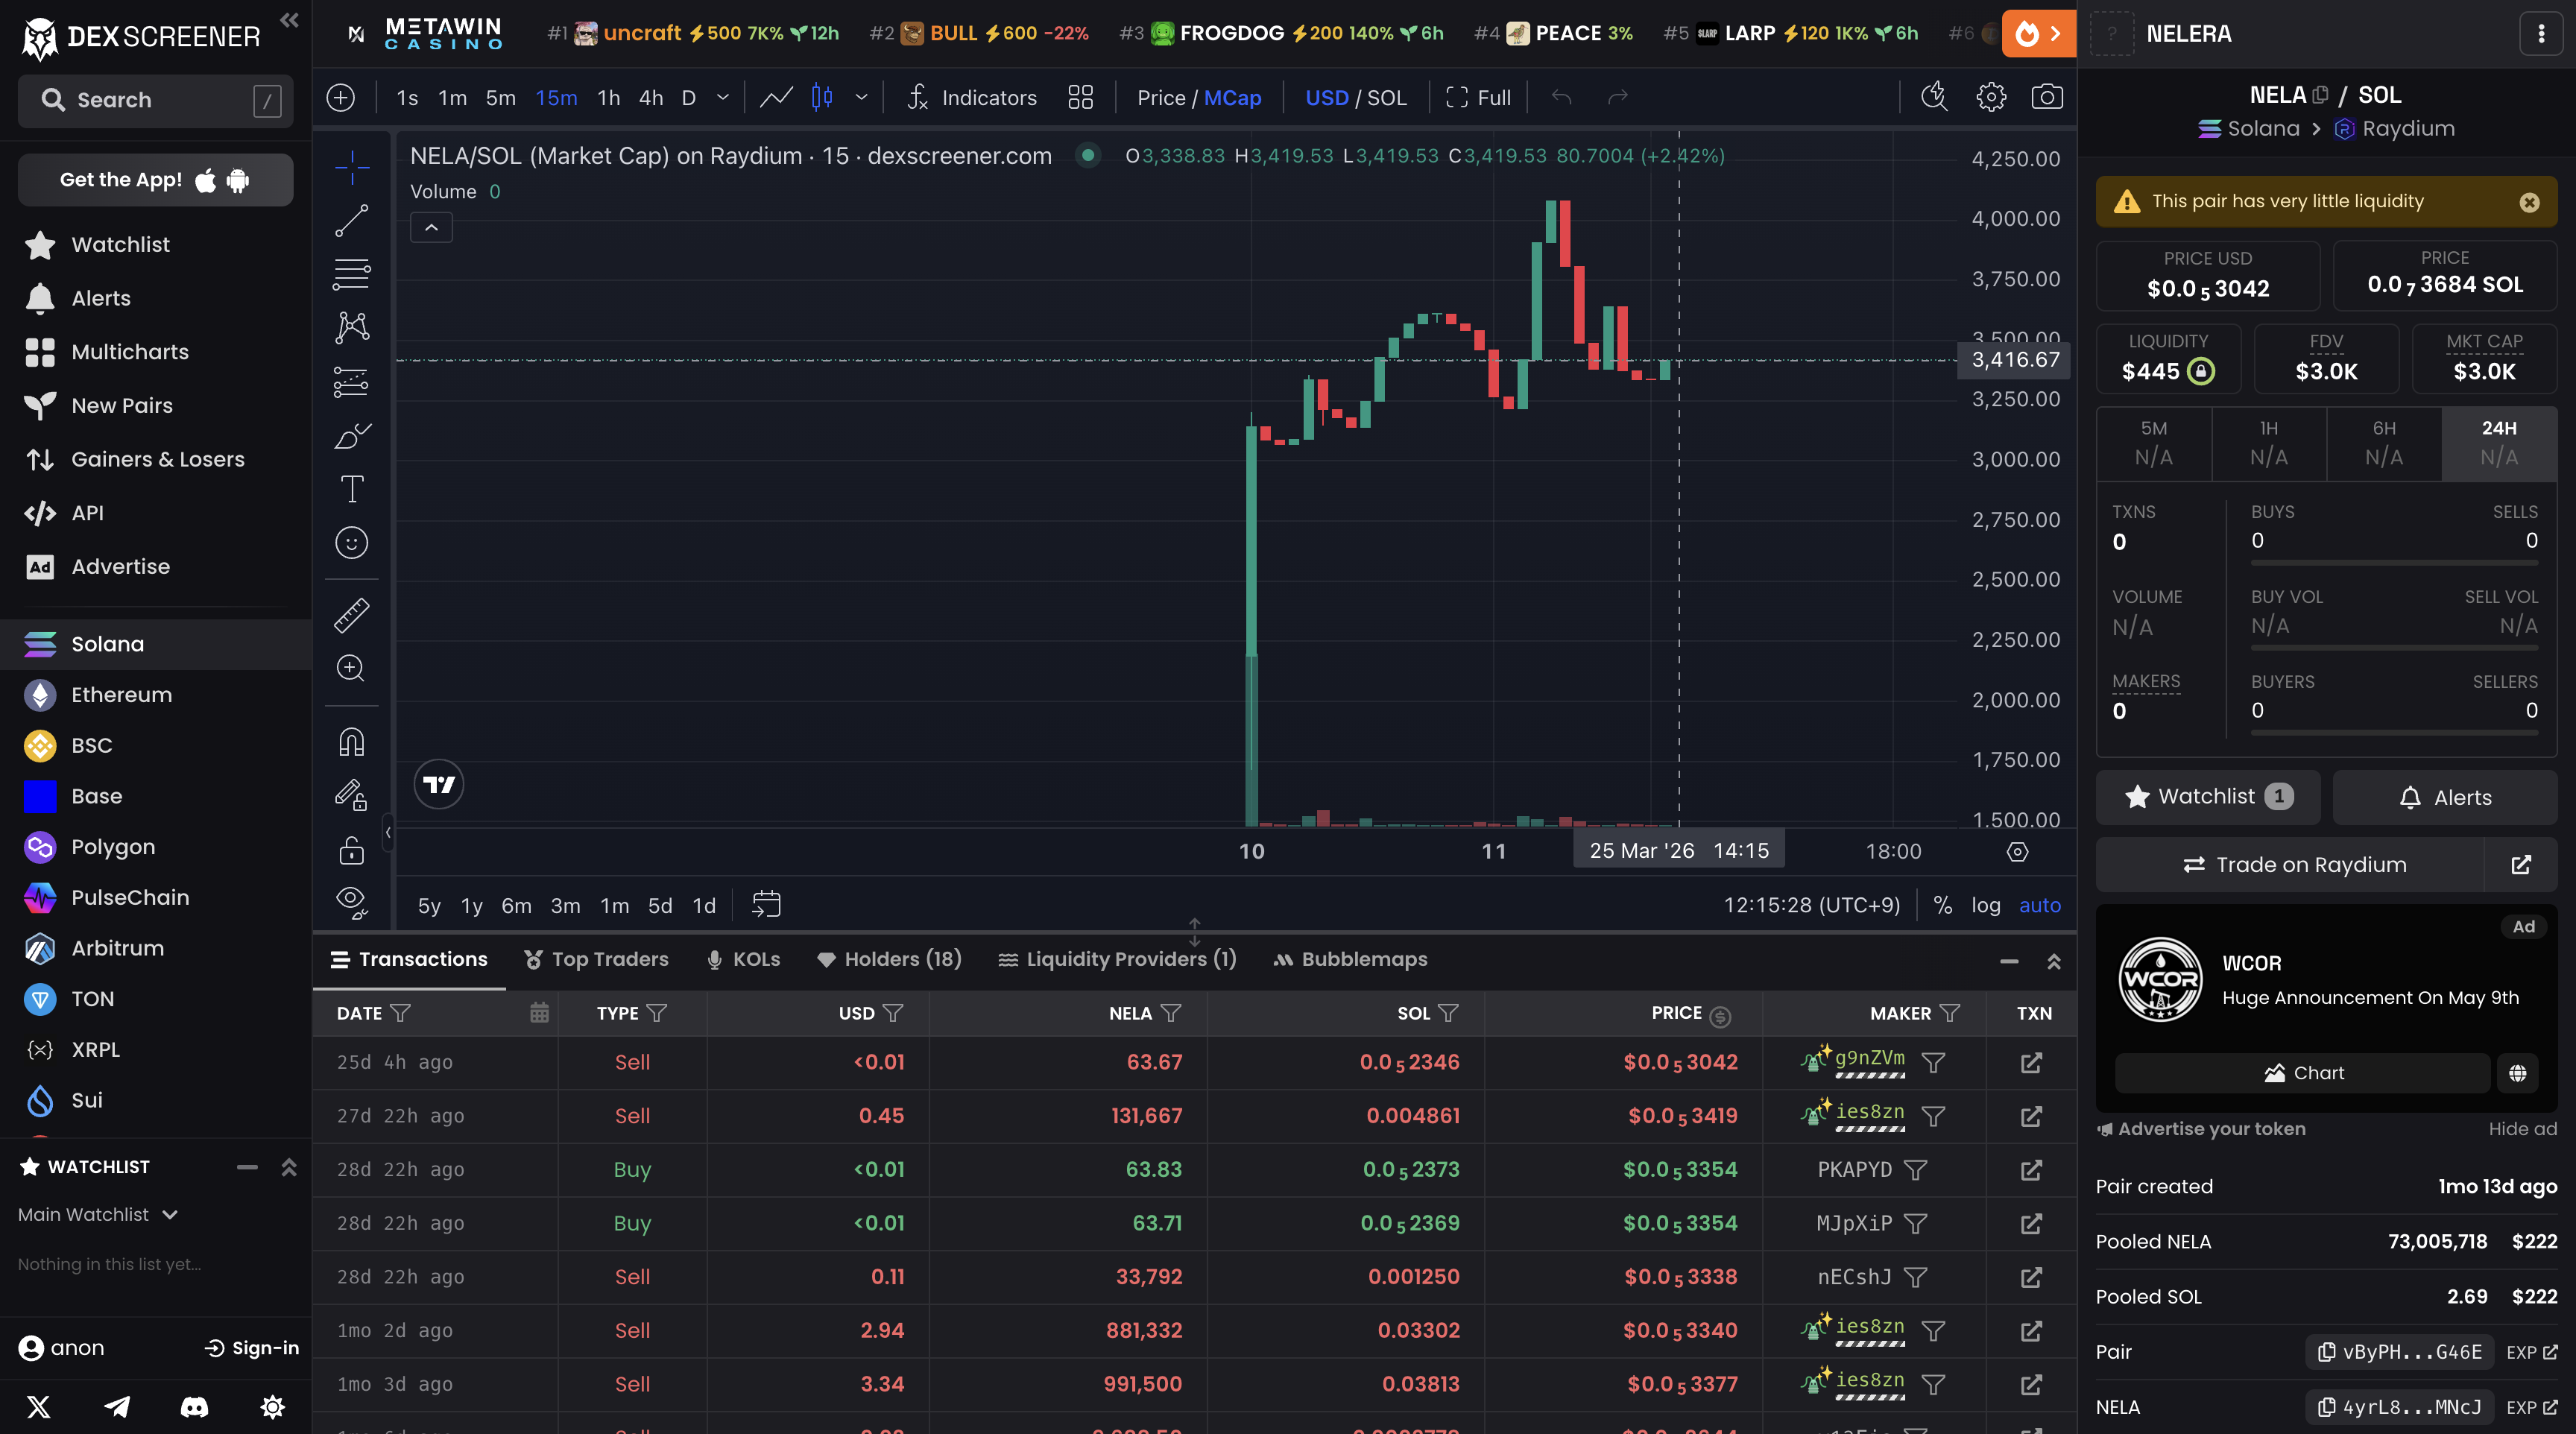This screenshot has width=2576, height=1434.
Task: Enable the Magnet mode tool
Action: [351, 741]
